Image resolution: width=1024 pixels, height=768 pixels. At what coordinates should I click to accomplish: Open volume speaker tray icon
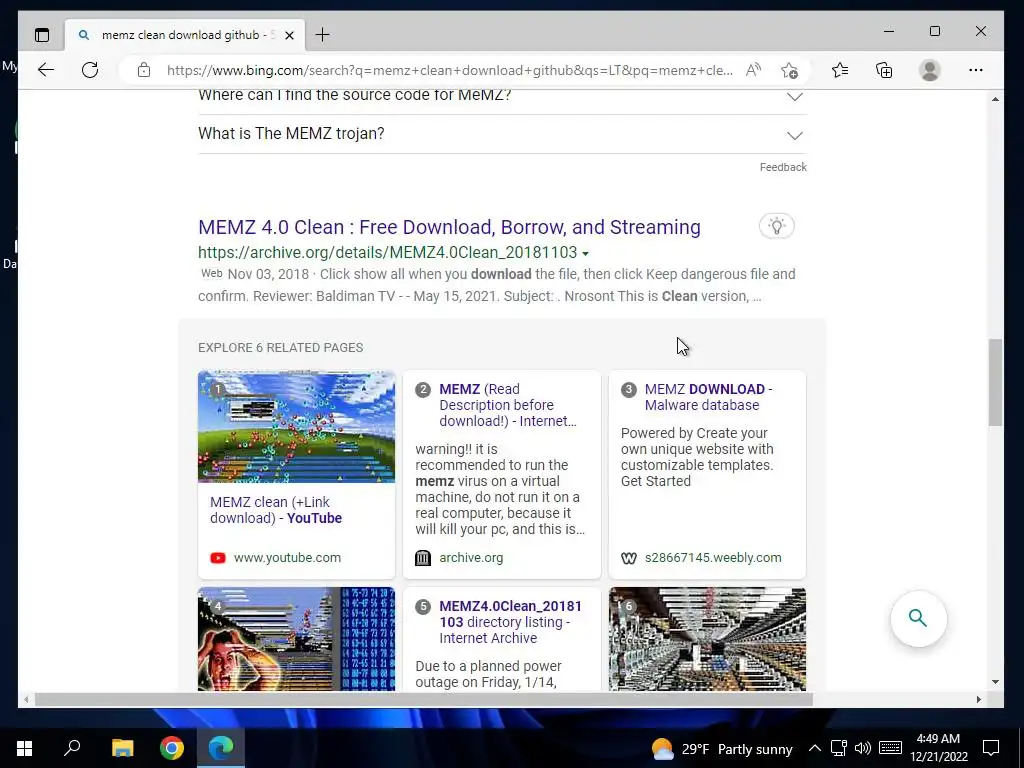pyautogui.click(x=863, y=748)
